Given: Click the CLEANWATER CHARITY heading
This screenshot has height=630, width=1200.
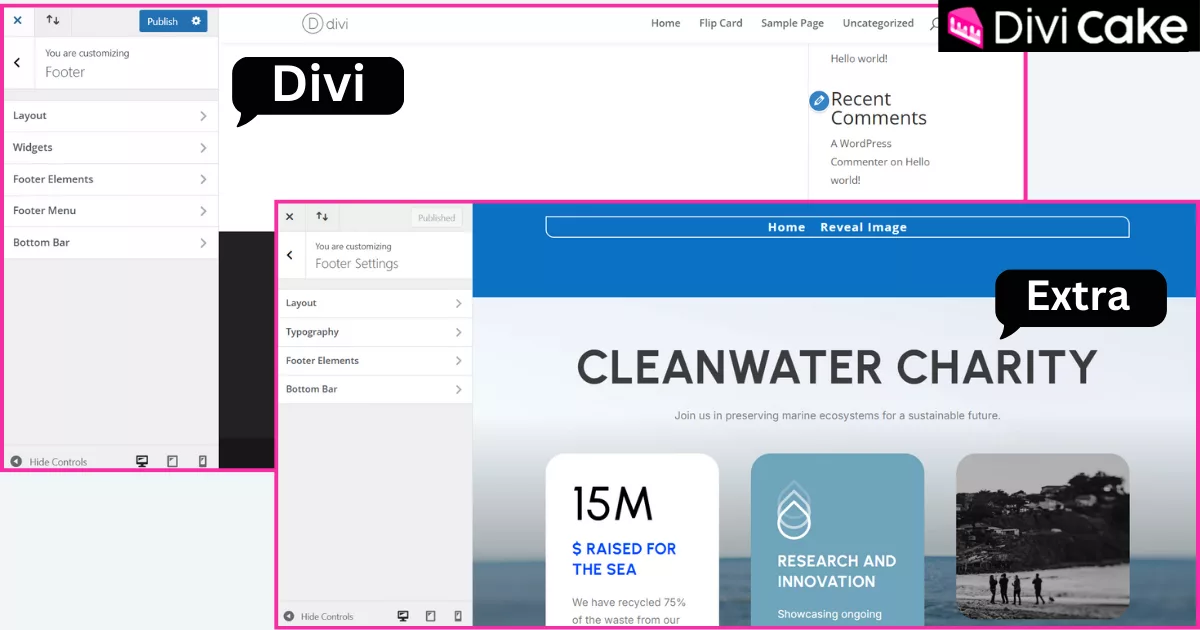Looking at the screenshot, I should 837,367.
